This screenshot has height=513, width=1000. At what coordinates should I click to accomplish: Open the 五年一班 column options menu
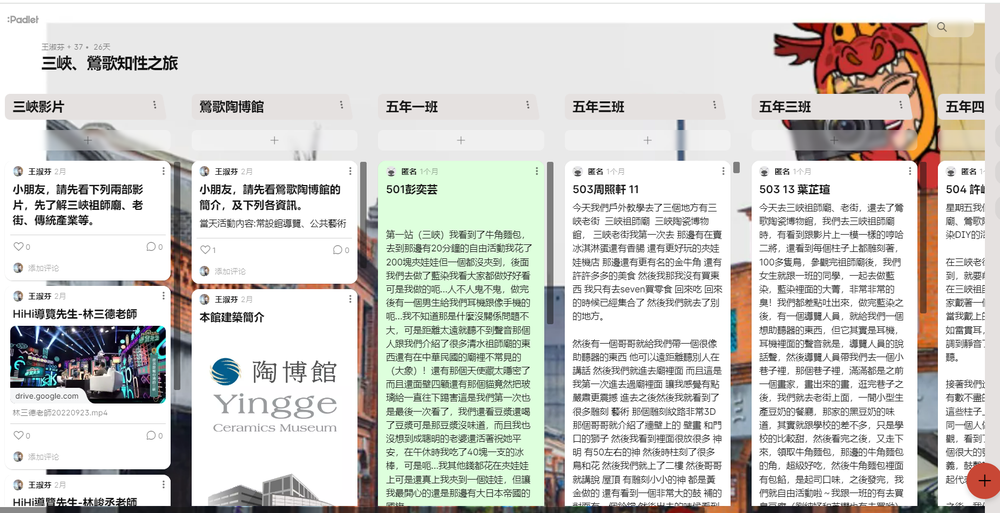(527, 105)
